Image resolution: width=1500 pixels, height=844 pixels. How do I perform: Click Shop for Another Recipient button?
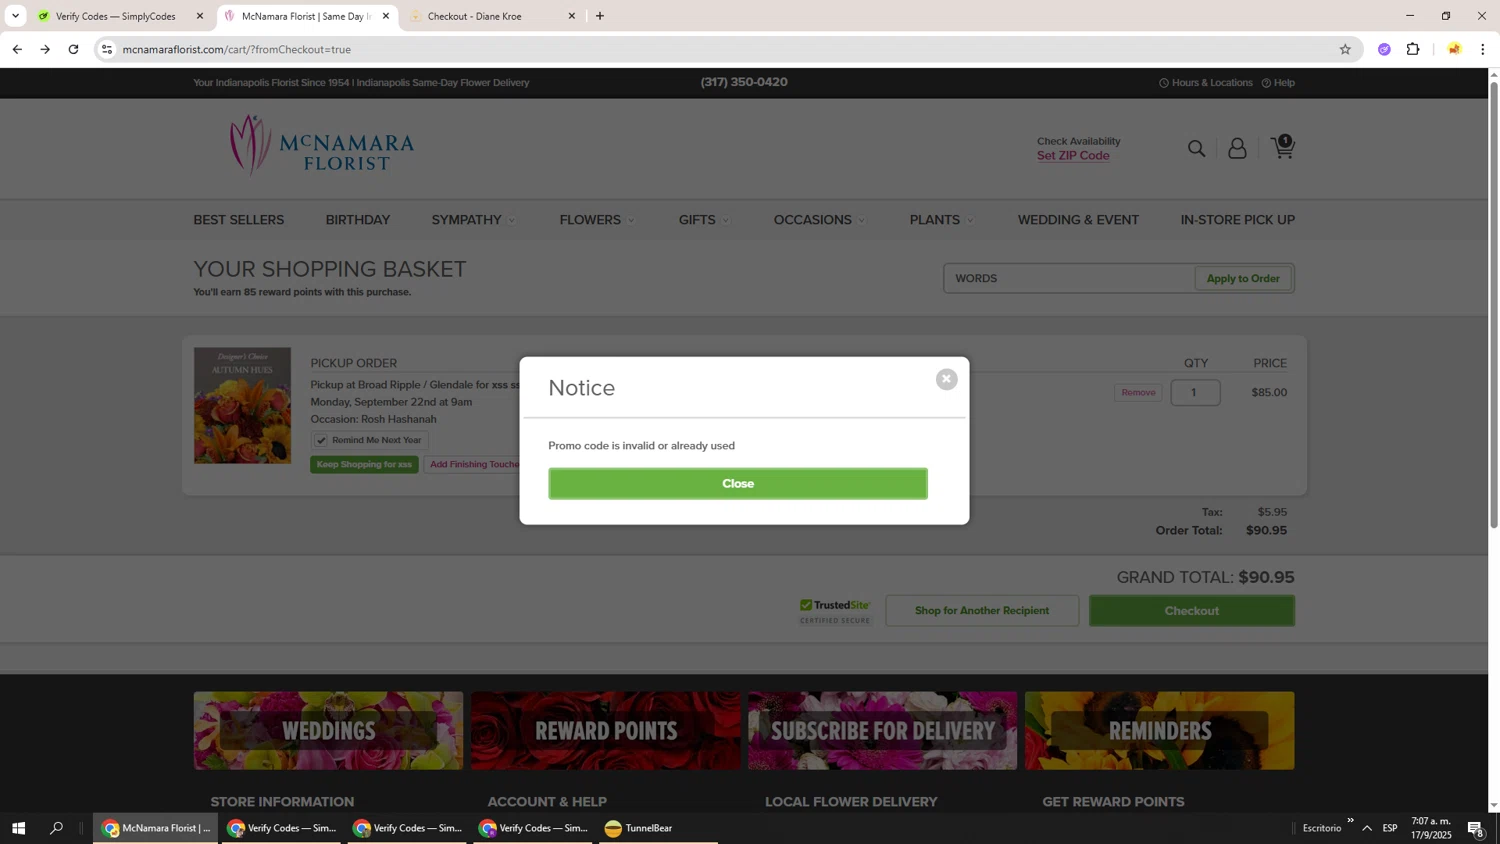(982, 611)
